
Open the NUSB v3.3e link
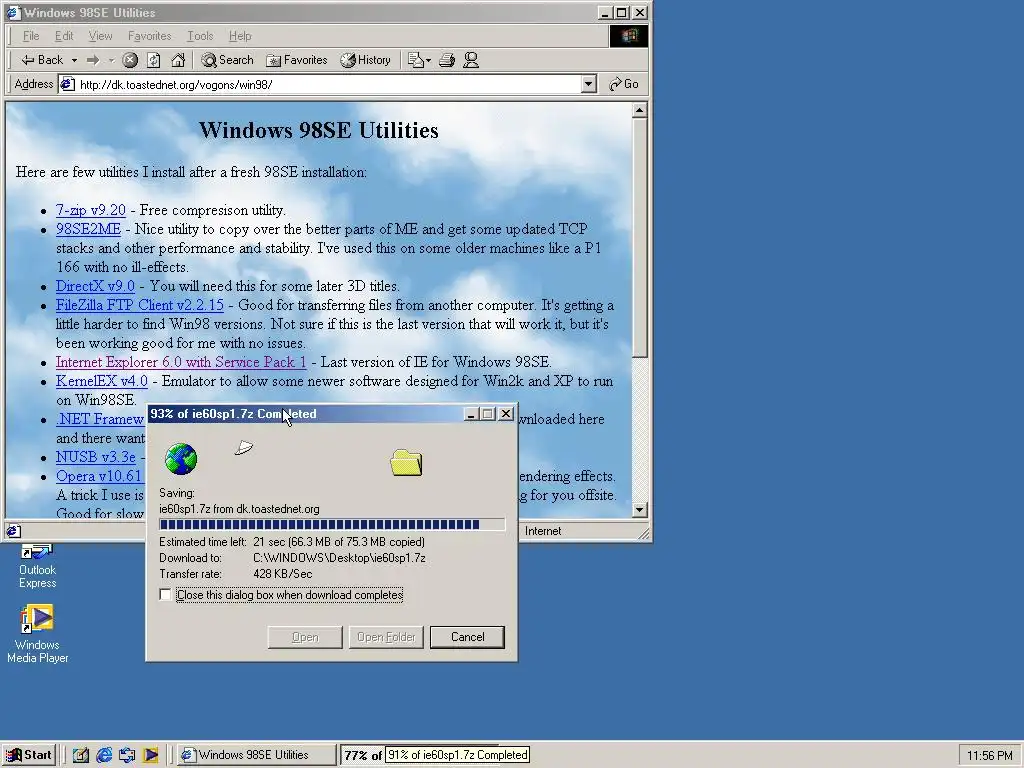pos(96,457)
